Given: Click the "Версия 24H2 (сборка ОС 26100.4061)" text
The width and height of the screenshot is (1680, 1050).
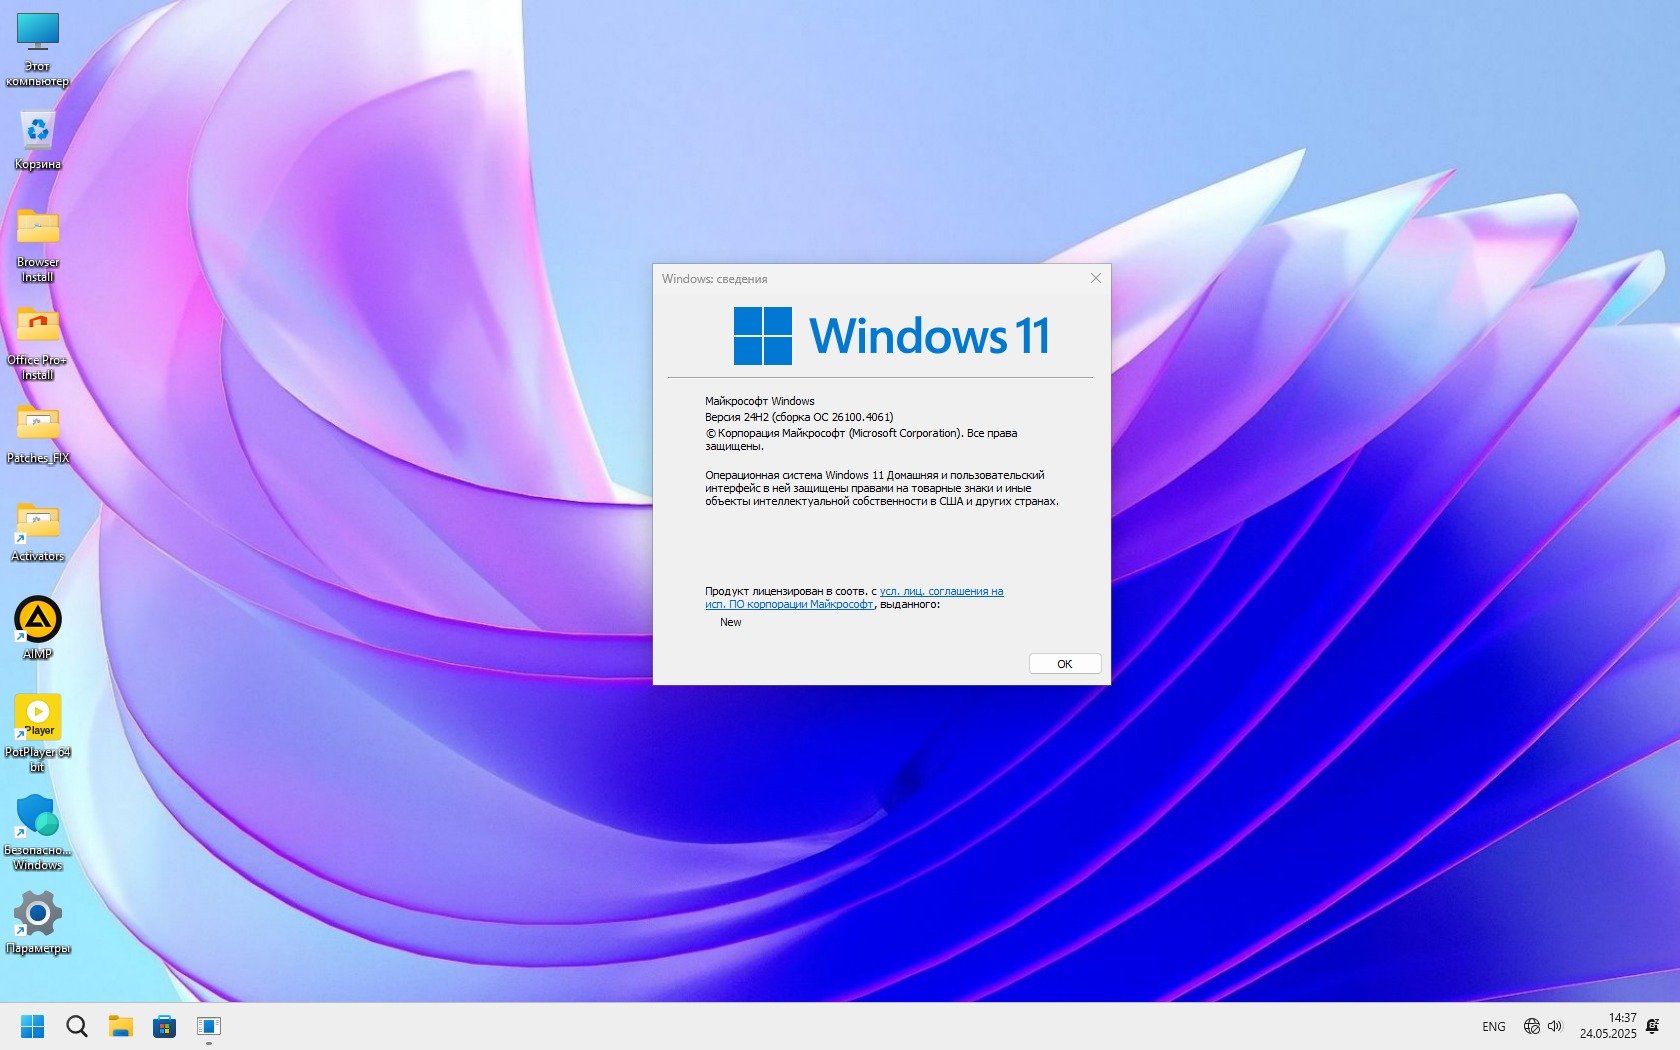Looking at the screenshot, I should (799, 417).
